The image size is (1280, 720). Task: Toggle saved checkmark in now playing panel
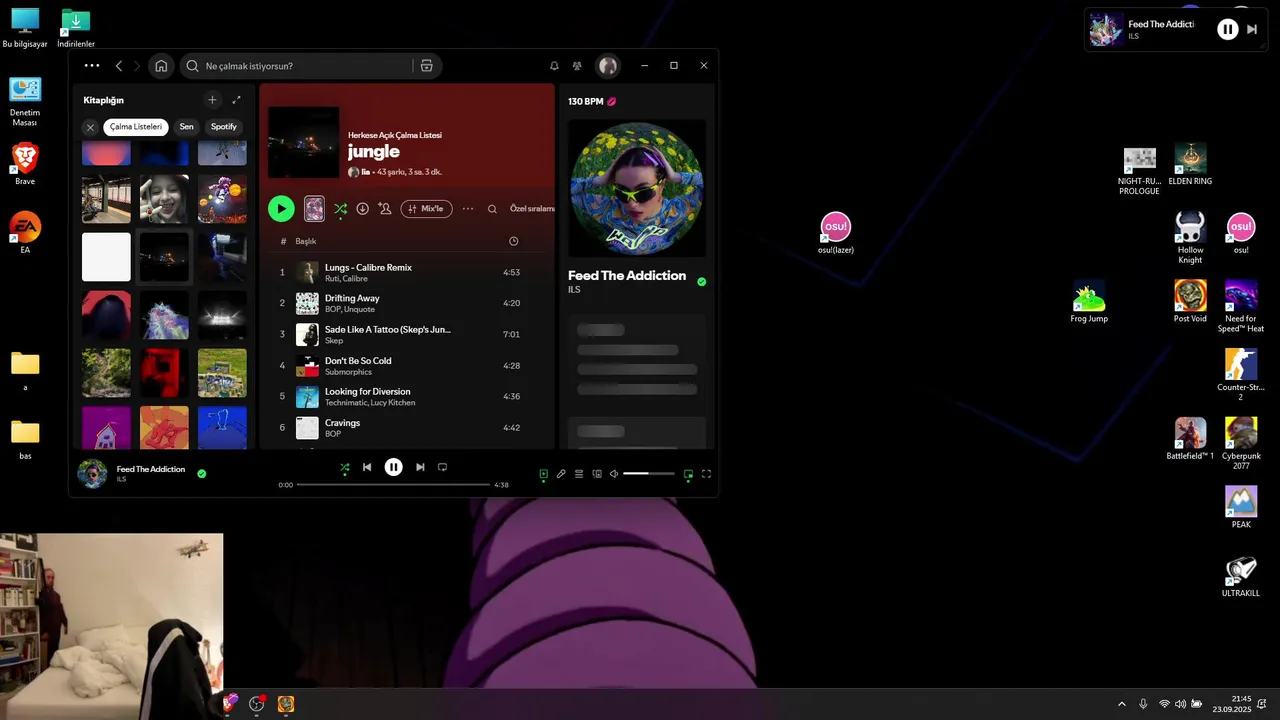point(701,282)
